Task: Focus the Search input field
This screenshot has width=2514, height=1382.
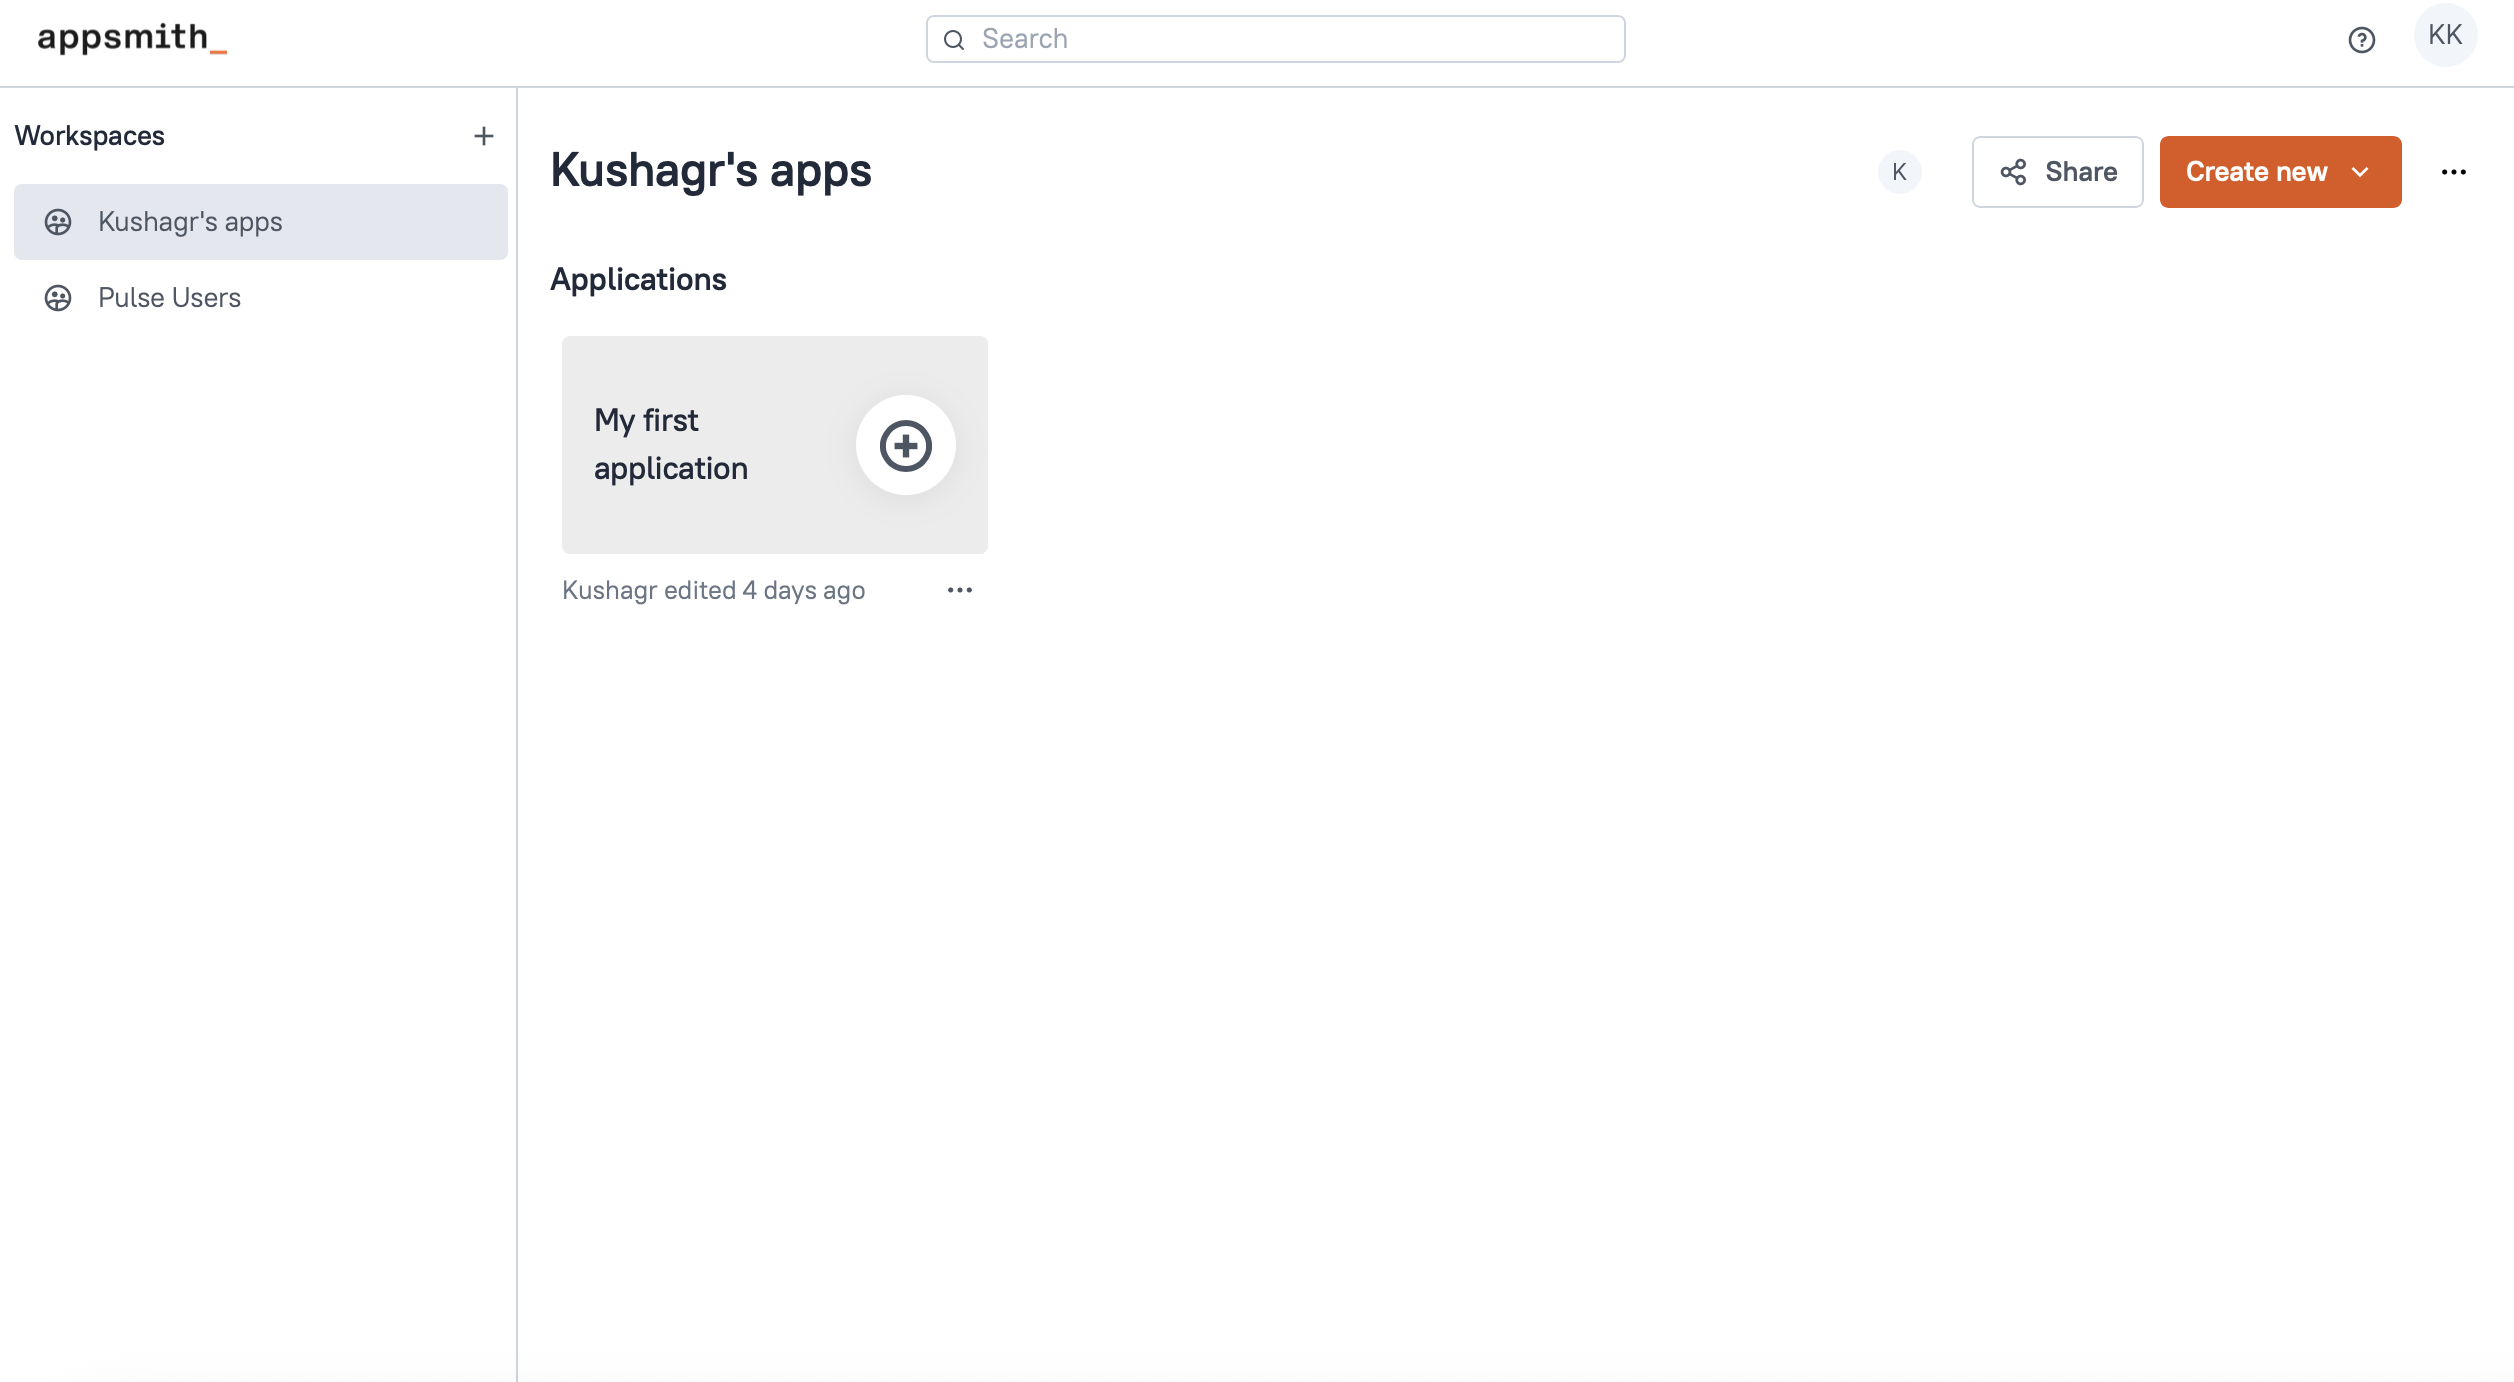Action: (1290, 40)
